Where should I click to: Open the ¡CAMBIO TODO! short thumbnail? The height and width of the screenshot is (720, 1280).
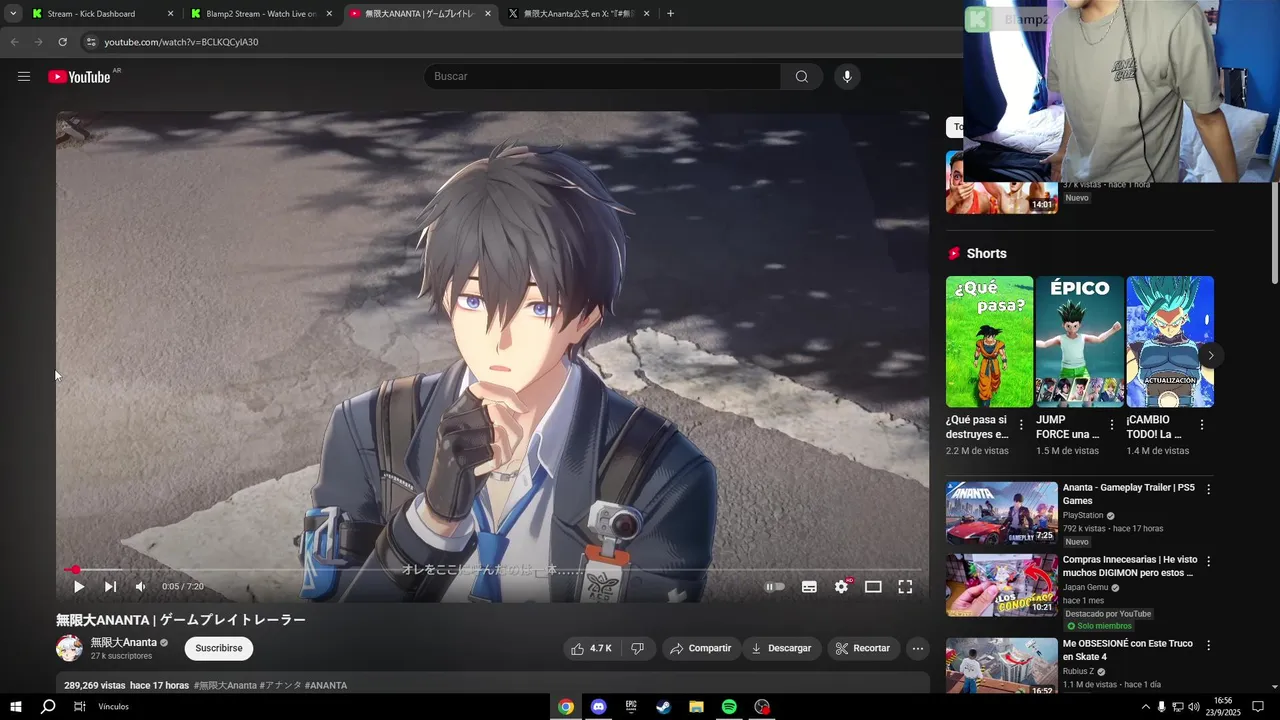(x=1170, y=341)
